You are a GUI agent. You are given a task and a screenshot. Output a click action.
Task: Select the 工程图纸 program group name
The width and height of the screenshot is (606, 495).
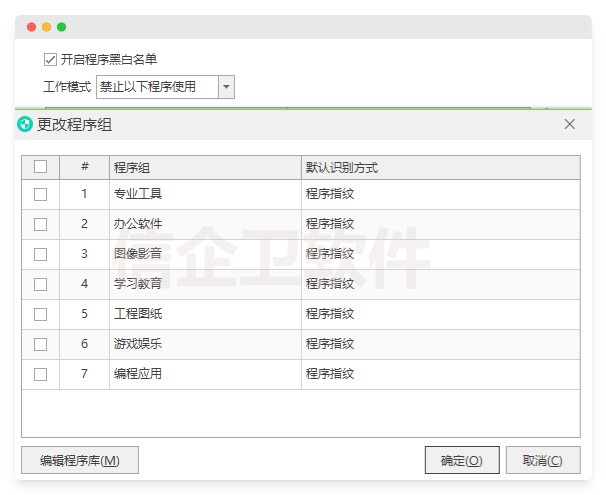138,314
